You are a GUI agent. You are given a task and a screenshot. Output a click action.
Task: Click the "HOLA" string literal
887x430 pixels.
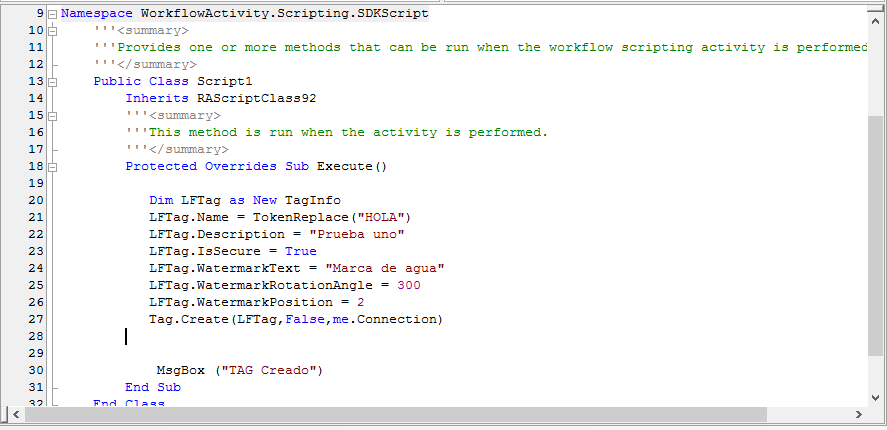381,217
